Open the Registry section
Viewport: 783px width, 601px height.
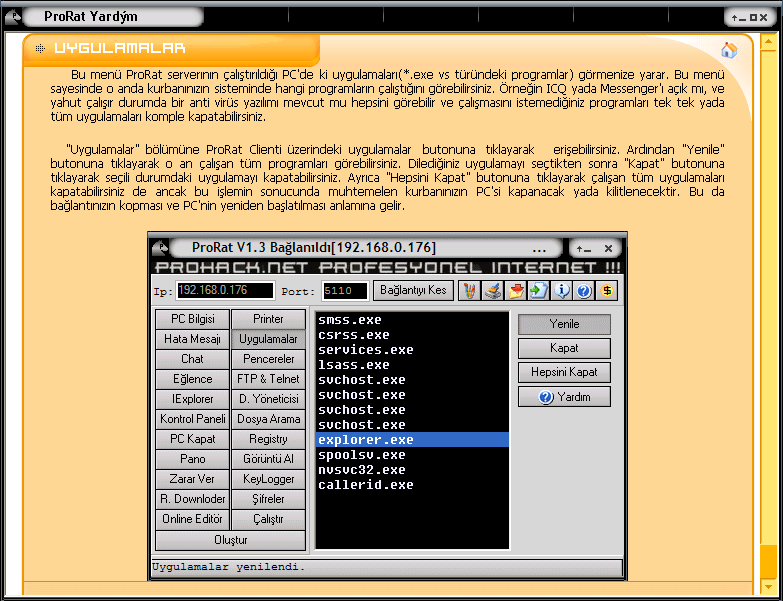click(268, 439)
